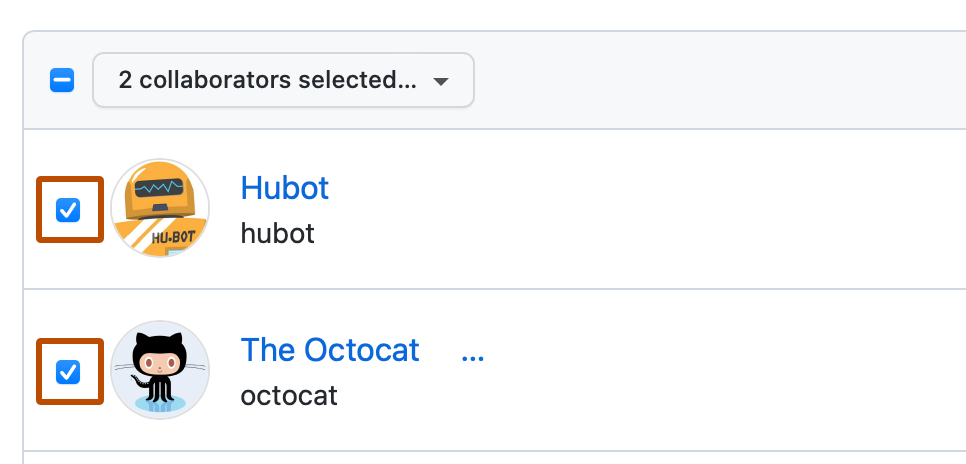Visit the Hubot profile link
966x464 pixels.
[285, 188]
